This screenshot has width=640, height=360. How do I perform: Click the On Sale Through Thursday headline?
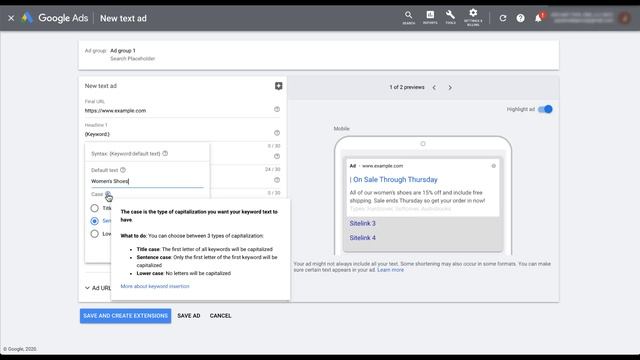coord(395,180)
